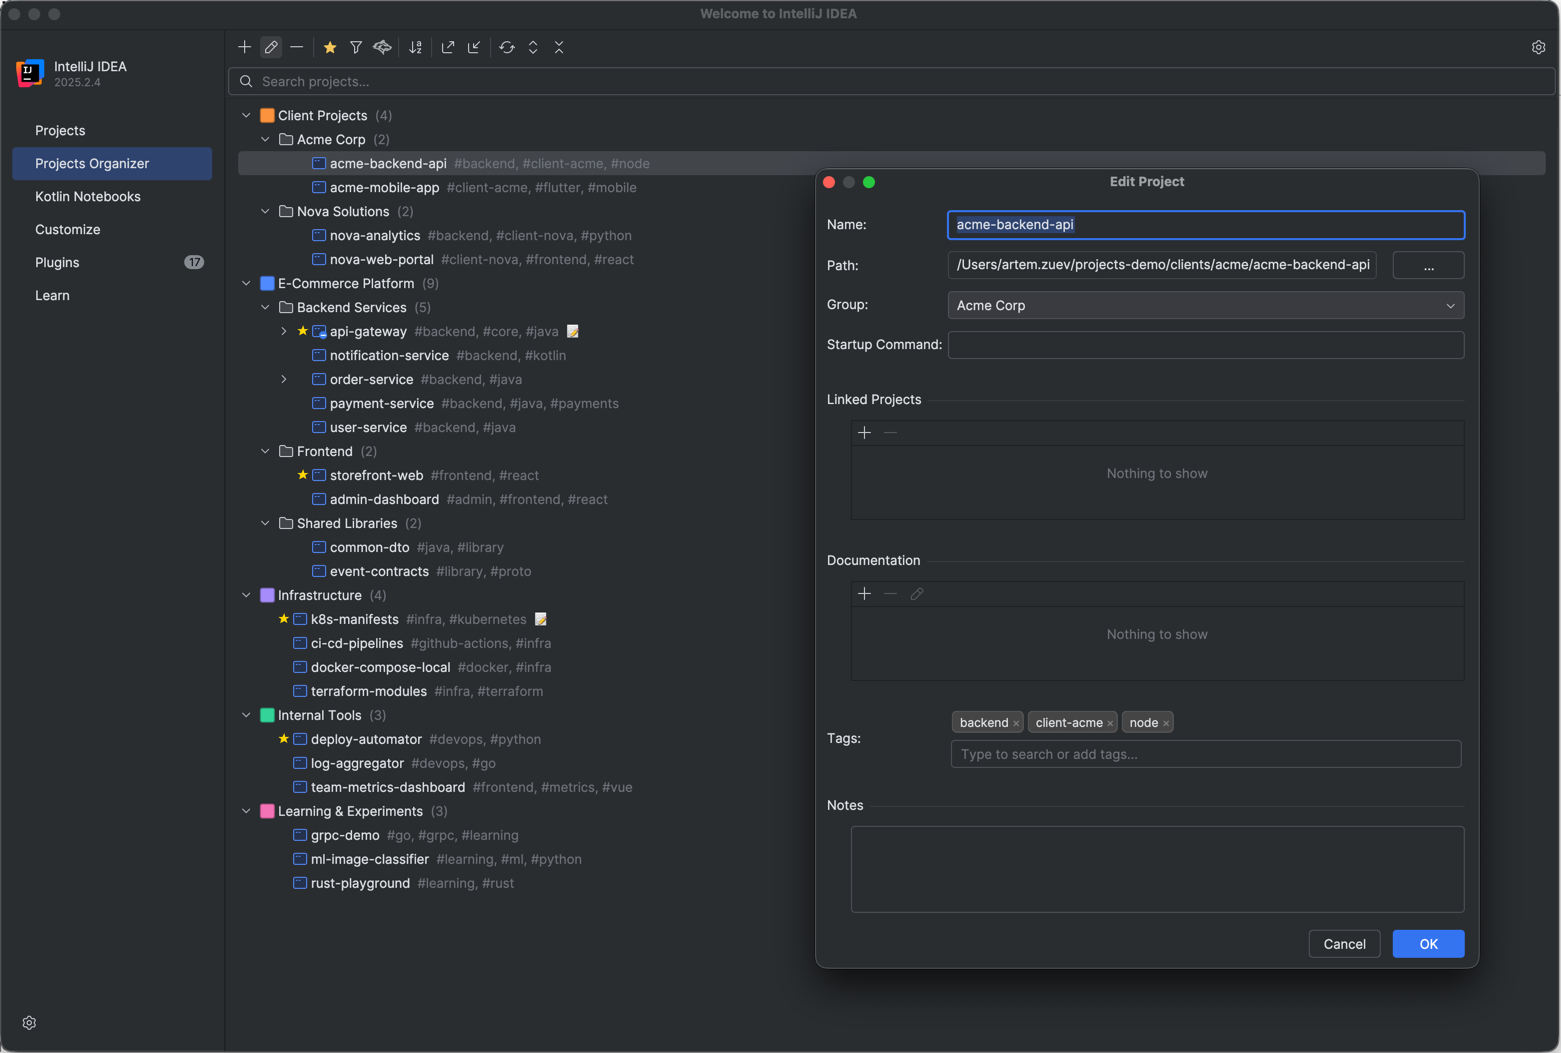Remove the node tag
The height and width of the screenshot is (1053, 1561).
[1166, 723]
